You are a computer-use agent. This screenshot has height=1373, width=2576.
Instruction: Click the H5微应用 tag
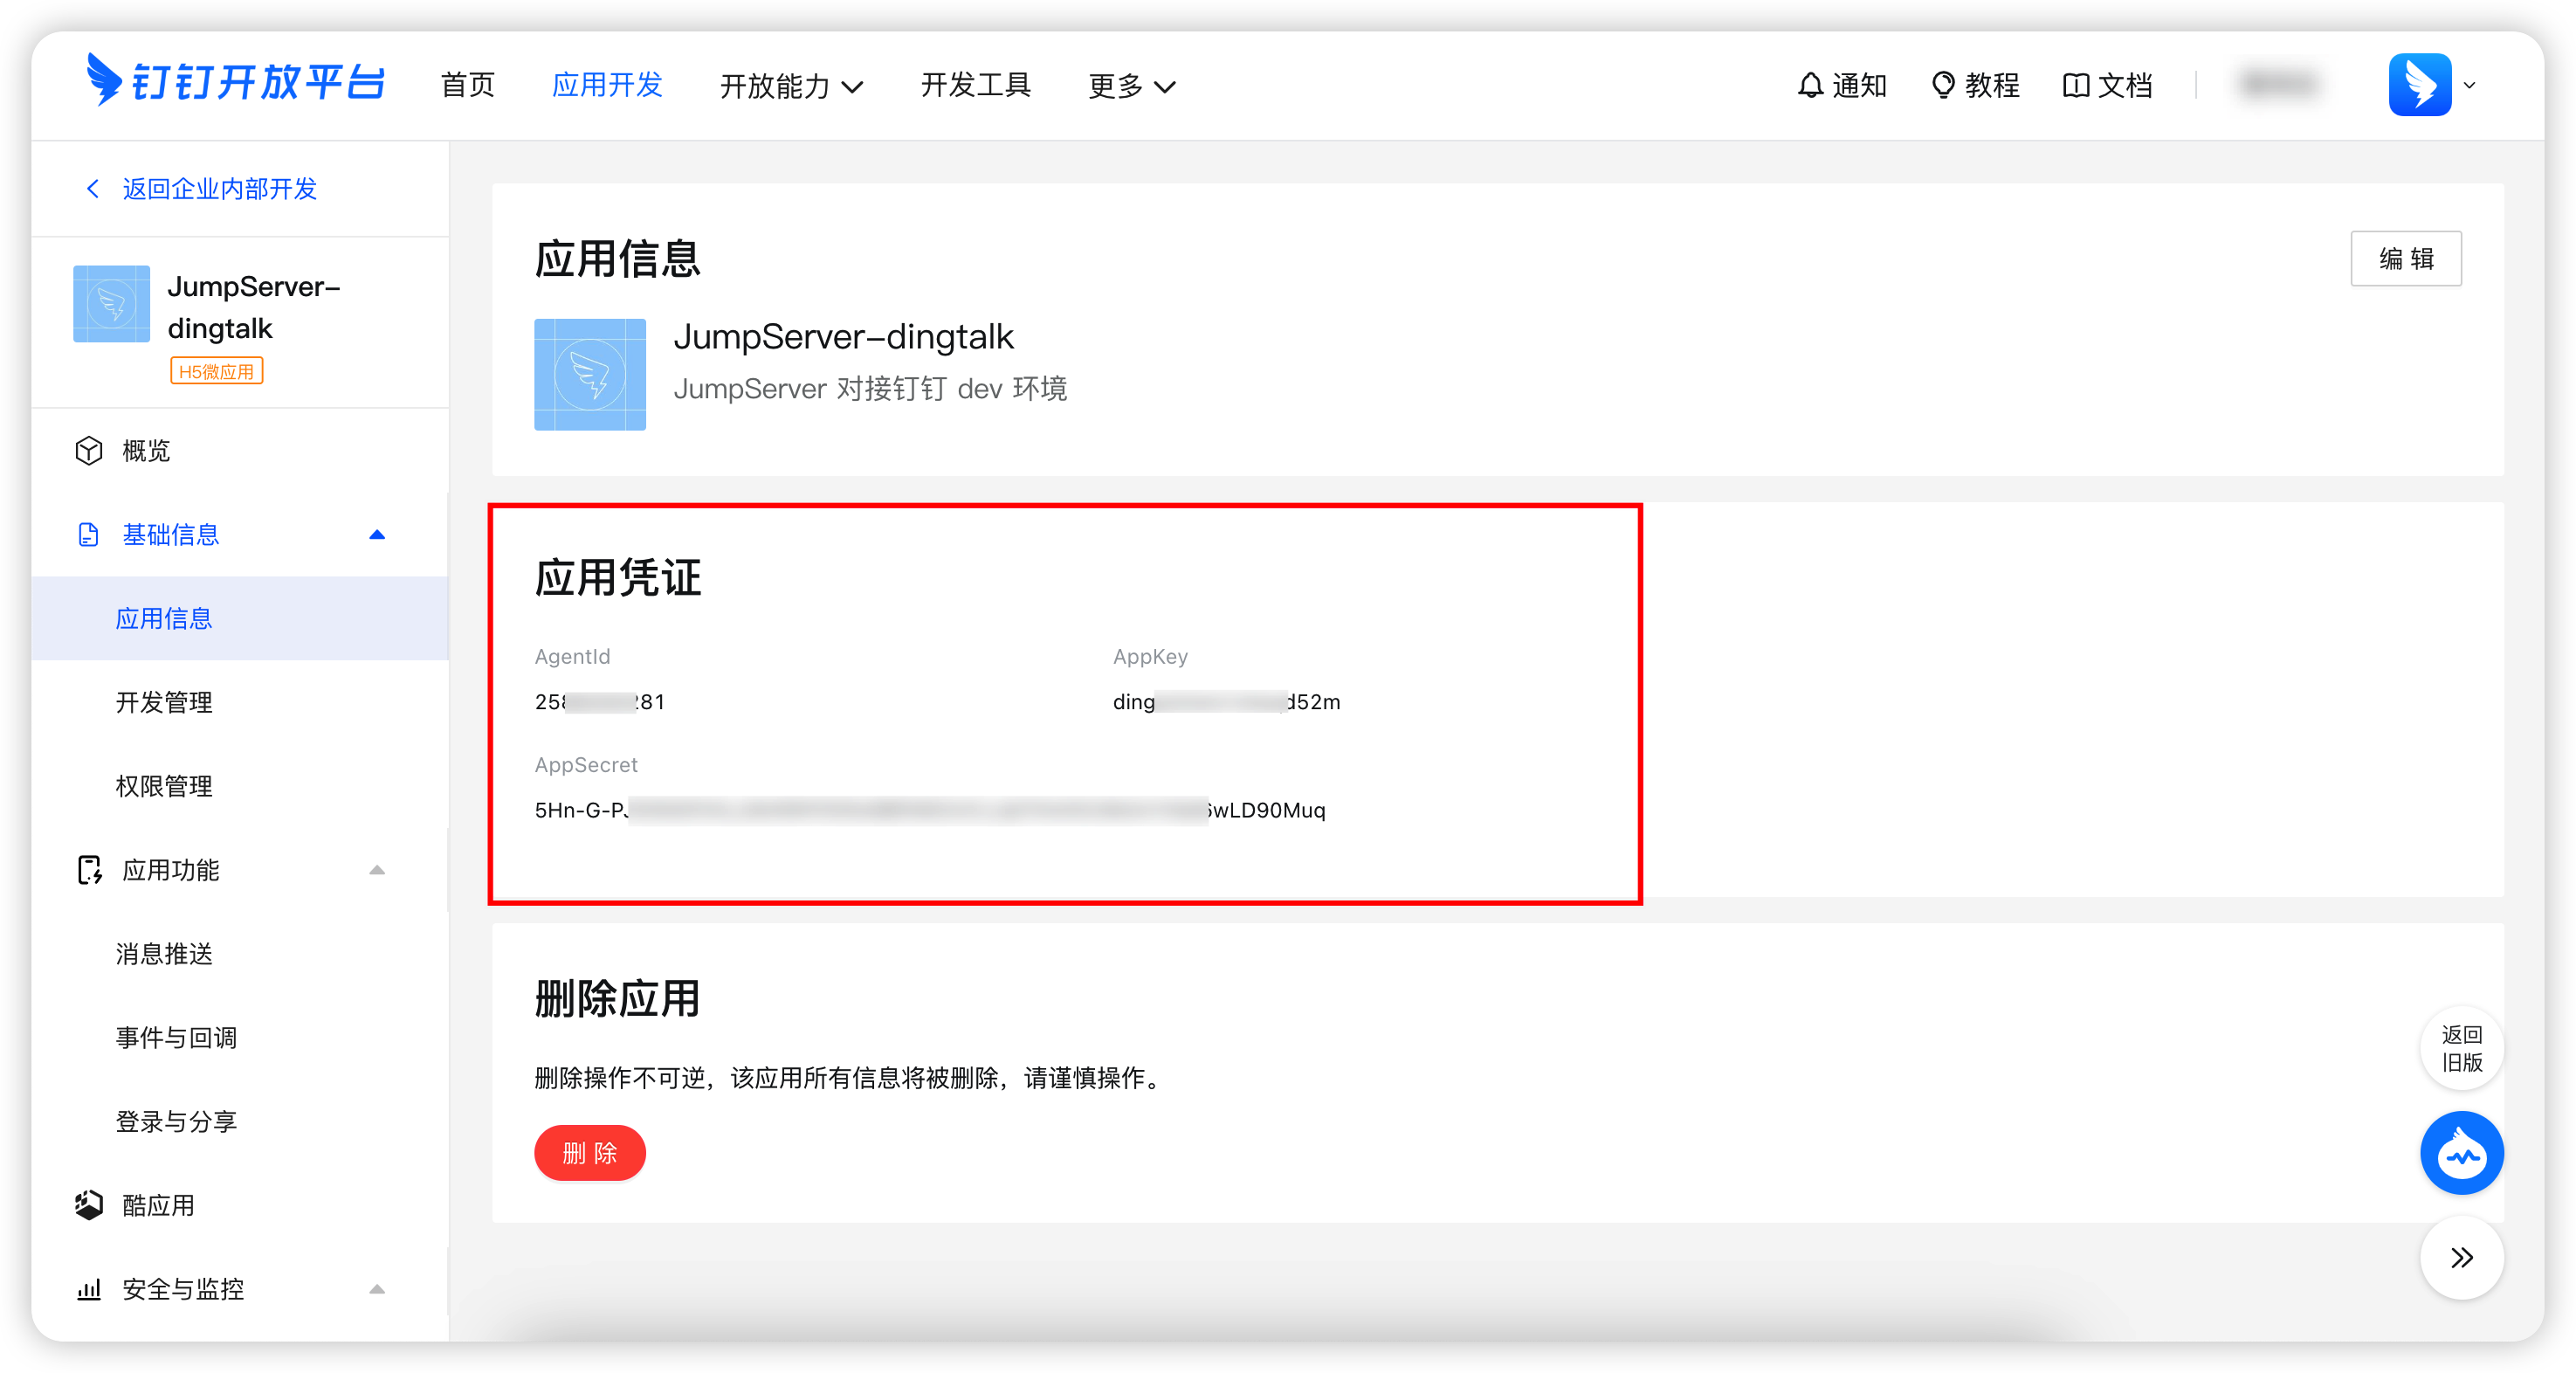(217, 372)
